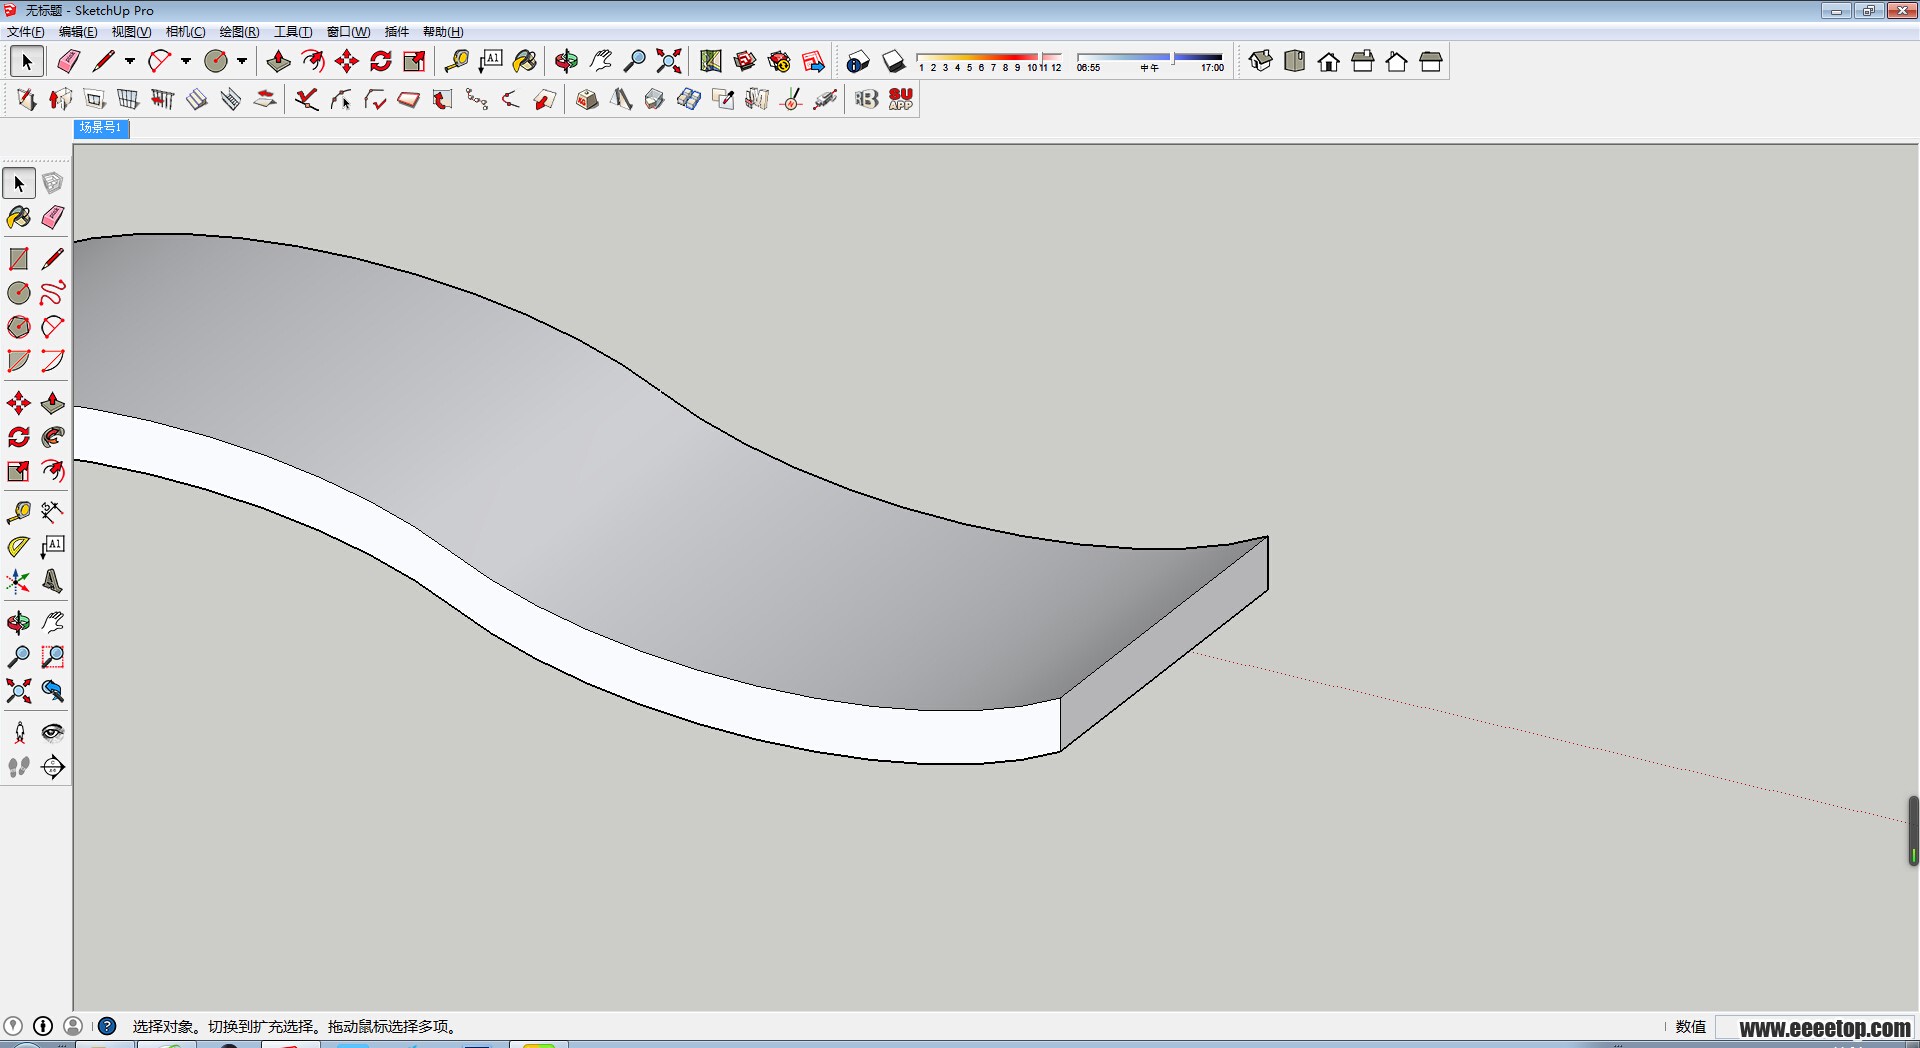Switch to the Top view
Viewport: 1920px width, 1048px height.
[x=1295, y=61]
